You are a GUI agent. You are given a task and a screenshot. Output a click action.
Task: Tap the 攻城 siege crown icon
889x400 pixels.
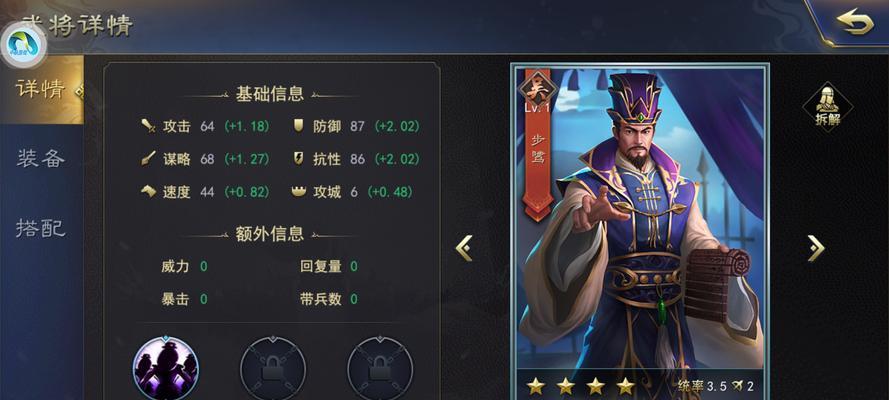[298, 192]
